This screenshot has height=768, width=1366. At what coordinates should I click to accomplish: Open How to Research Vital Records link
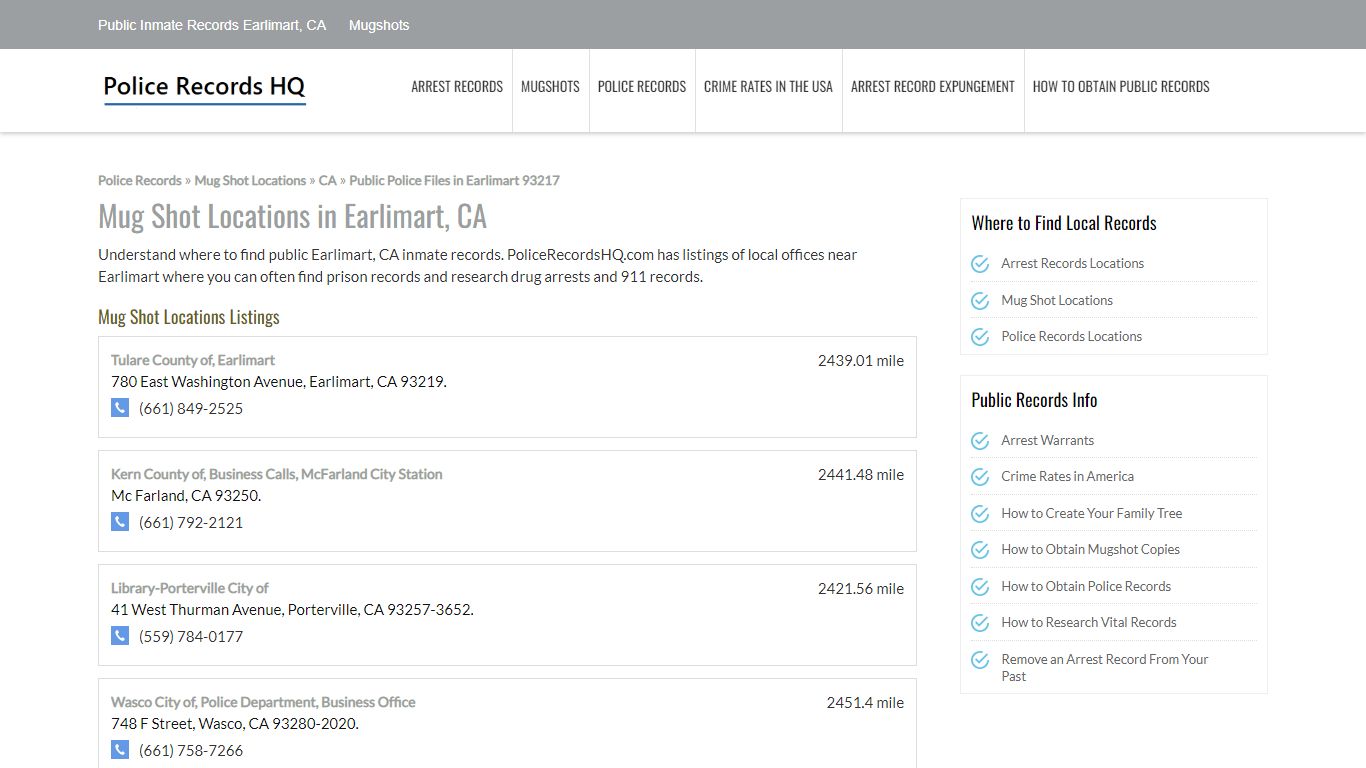tap(1089, 622)
